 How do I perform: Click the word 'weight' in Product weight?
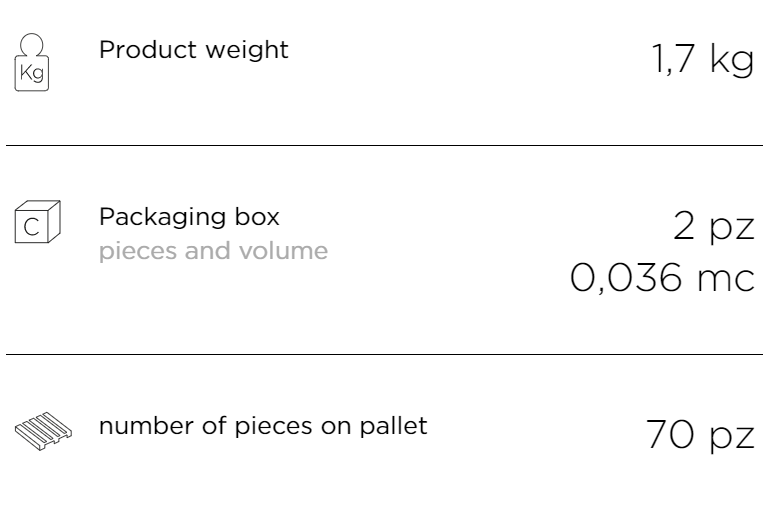(247, 51)
